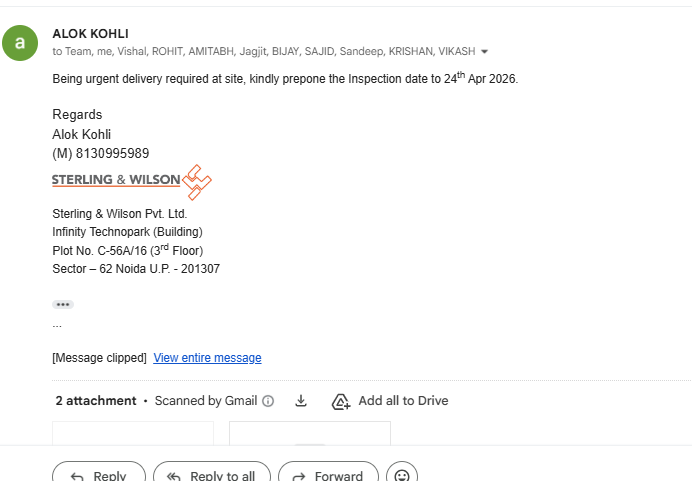The image size is (692, 481).
Task: Click the Add all to Drive label
Action: point(403,401)
